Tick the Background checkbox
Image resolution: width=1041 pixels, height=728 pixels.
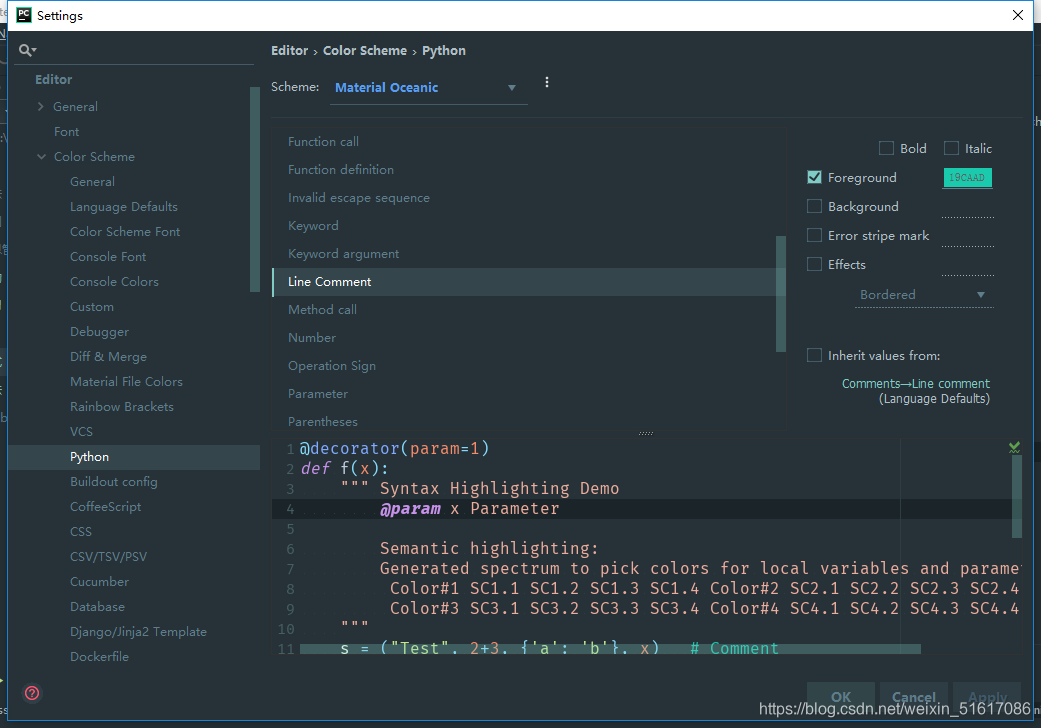tap(815, 206)
